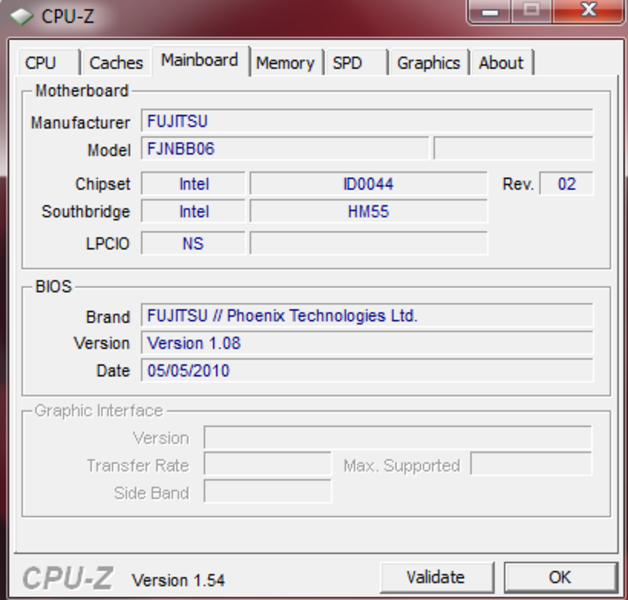Click the Side Band label
The image size is (628, 600).
[x=151, y=493]
